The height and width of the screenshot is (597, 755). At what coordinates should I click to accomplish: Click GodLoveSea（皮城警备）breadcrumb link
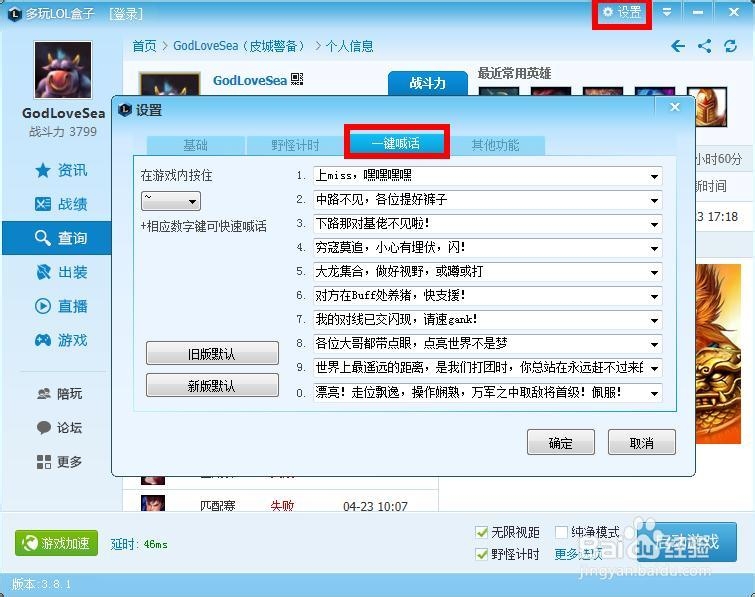pyautogui.click(x=240, y=46)
